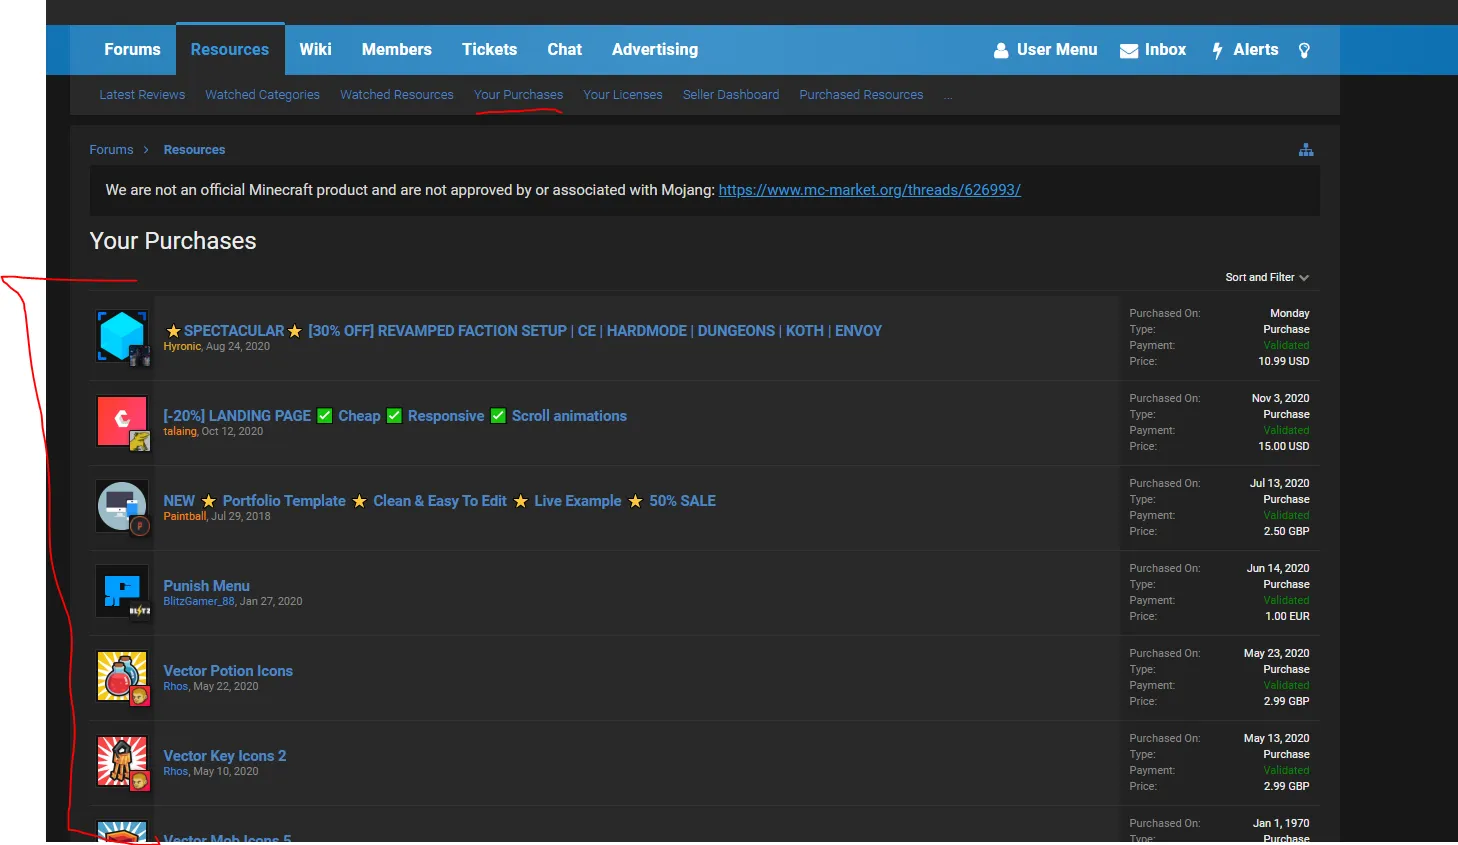Switch to the Forums tab
Viewport: 1458px width, 845px height.
[132, 50]
